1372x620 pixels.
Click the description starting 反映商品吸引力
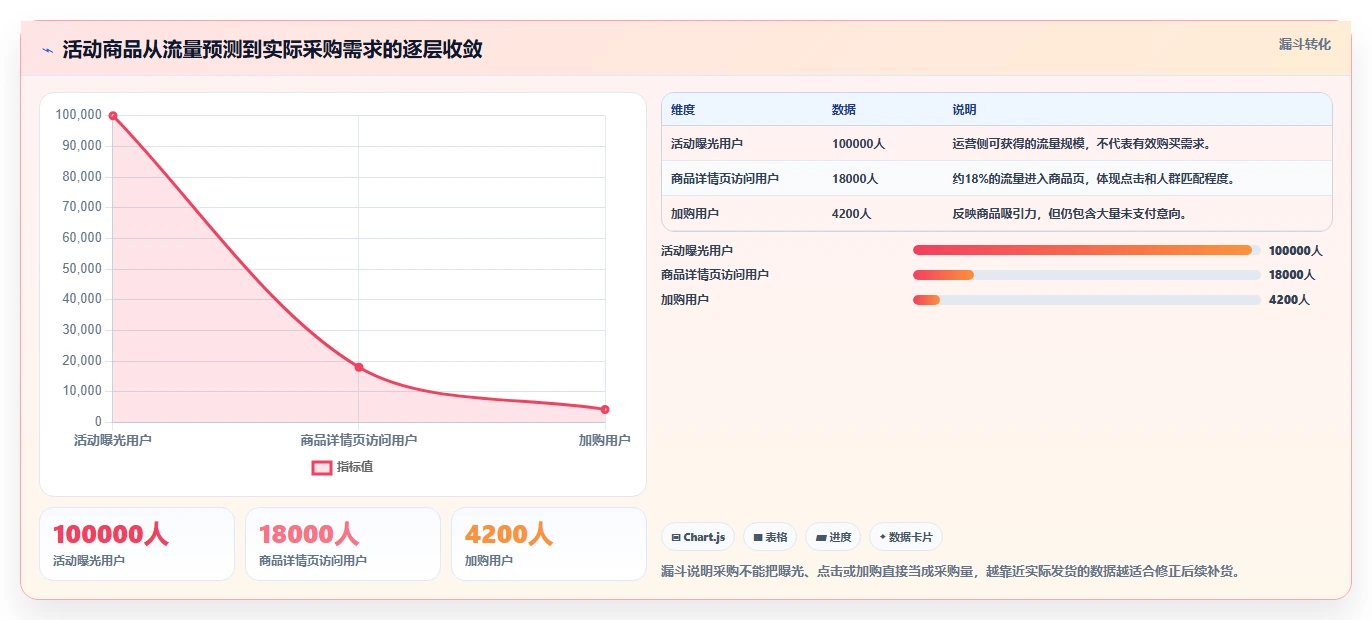pos(1070,214)
